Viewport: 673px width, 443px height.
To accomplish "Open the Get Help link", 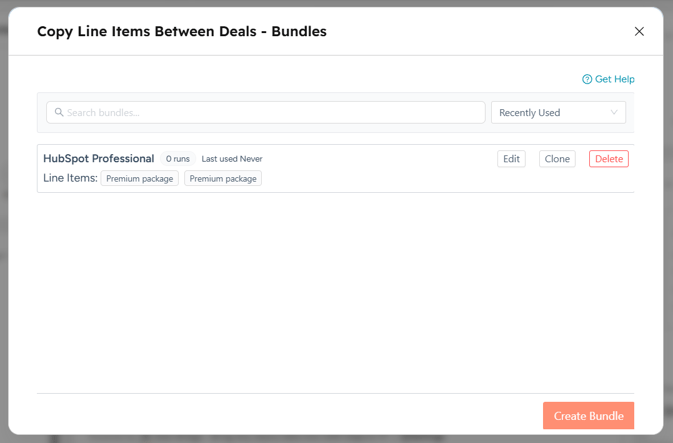I will click(608, 79).
